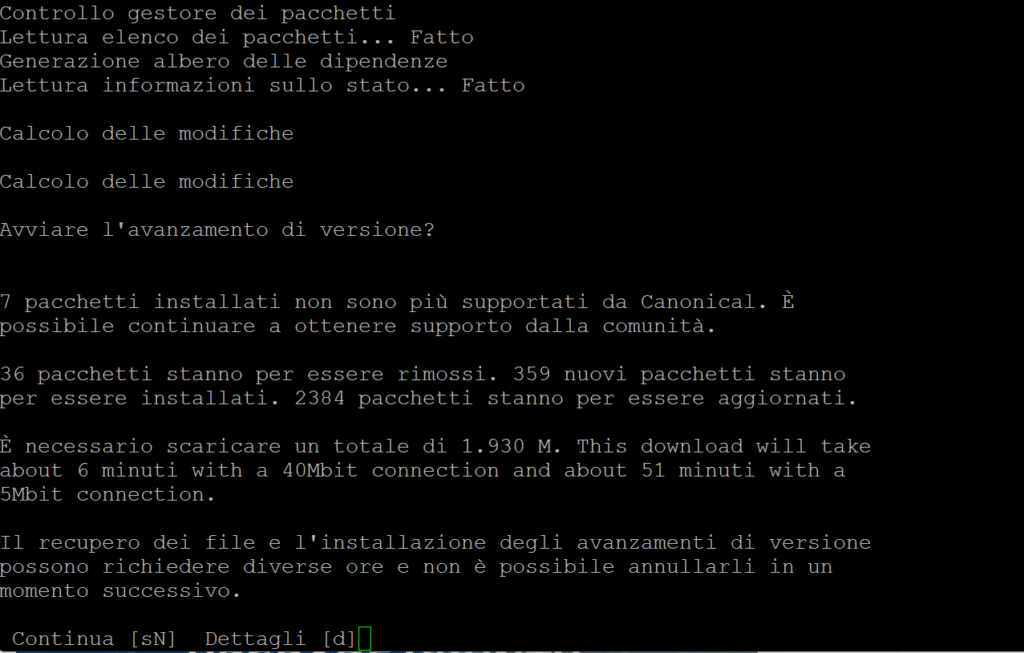Click the word 'Canonical' in the output

(697, 302)
